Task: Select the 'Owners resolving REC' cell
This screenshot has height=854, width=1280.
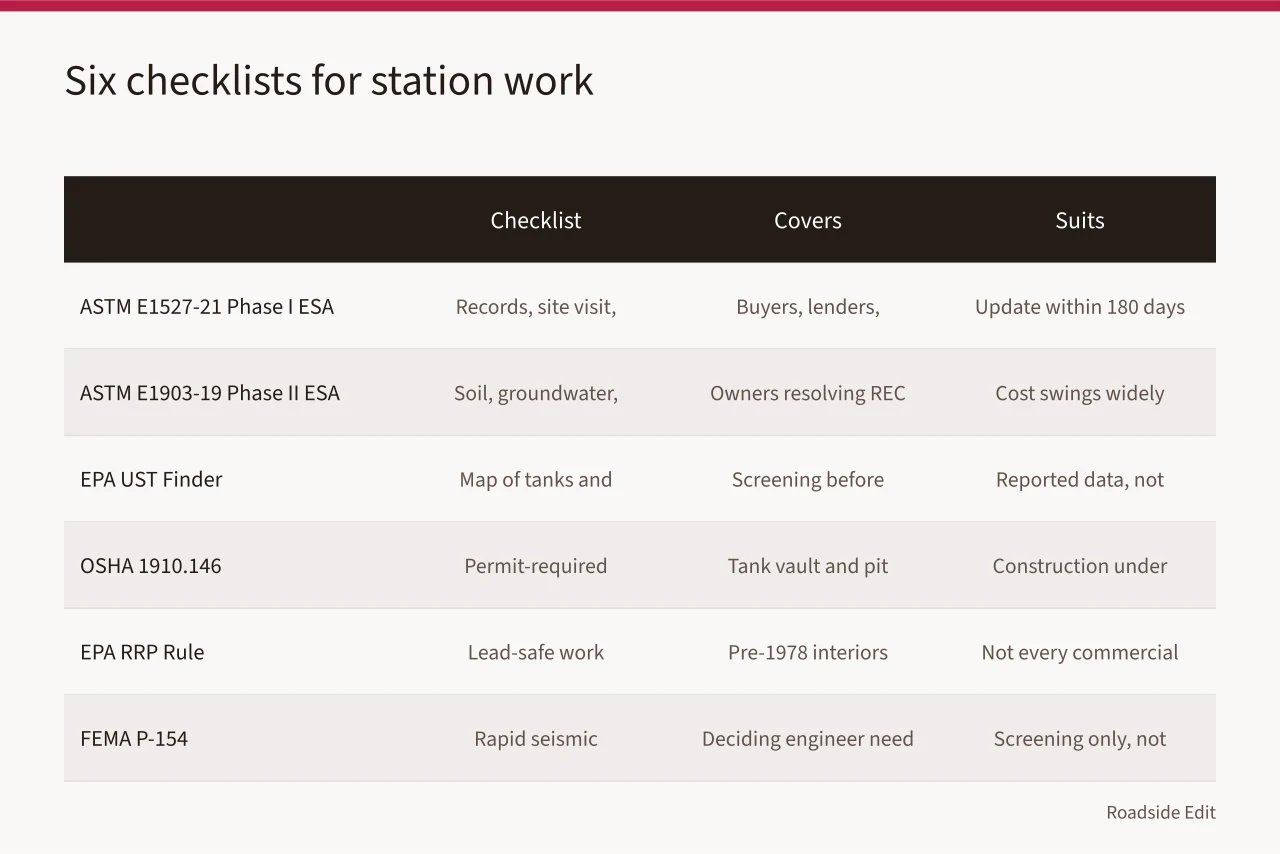Action: [x=808, y=393]
